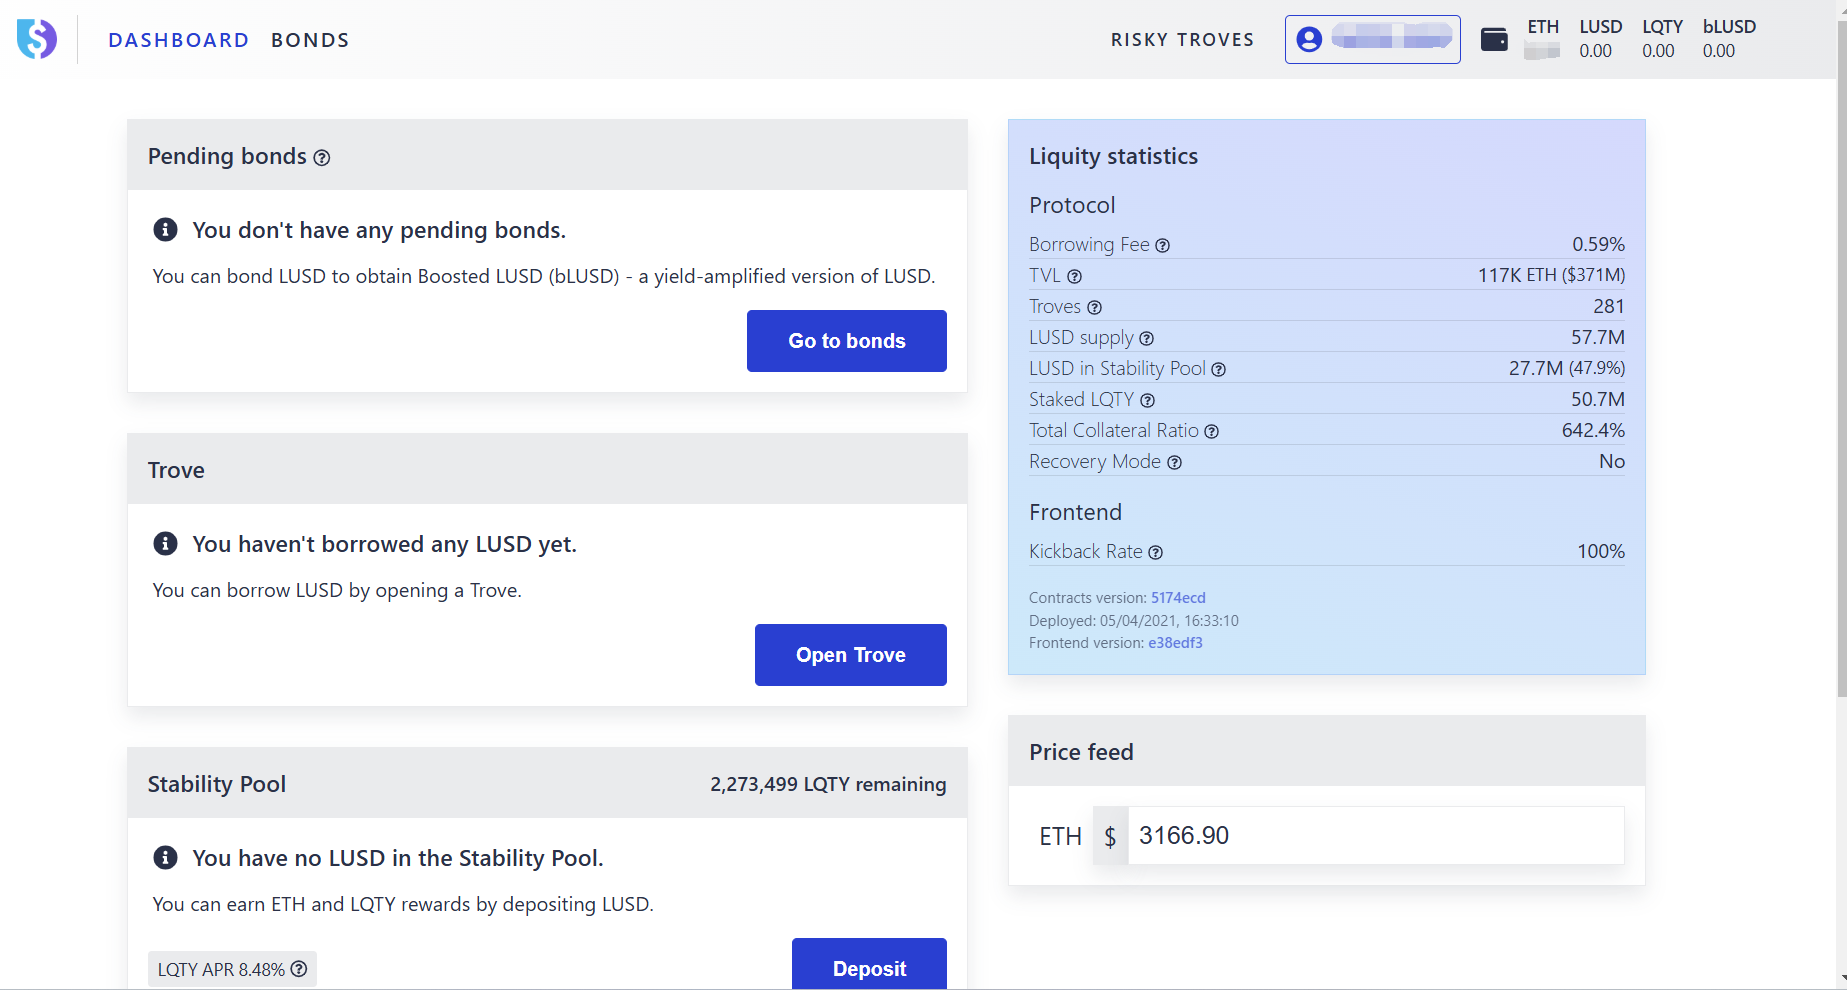Click the Deployed date text
The width and height of the screenshot is (1847, 990).
pyautogui.click(x=1134, y=621)
